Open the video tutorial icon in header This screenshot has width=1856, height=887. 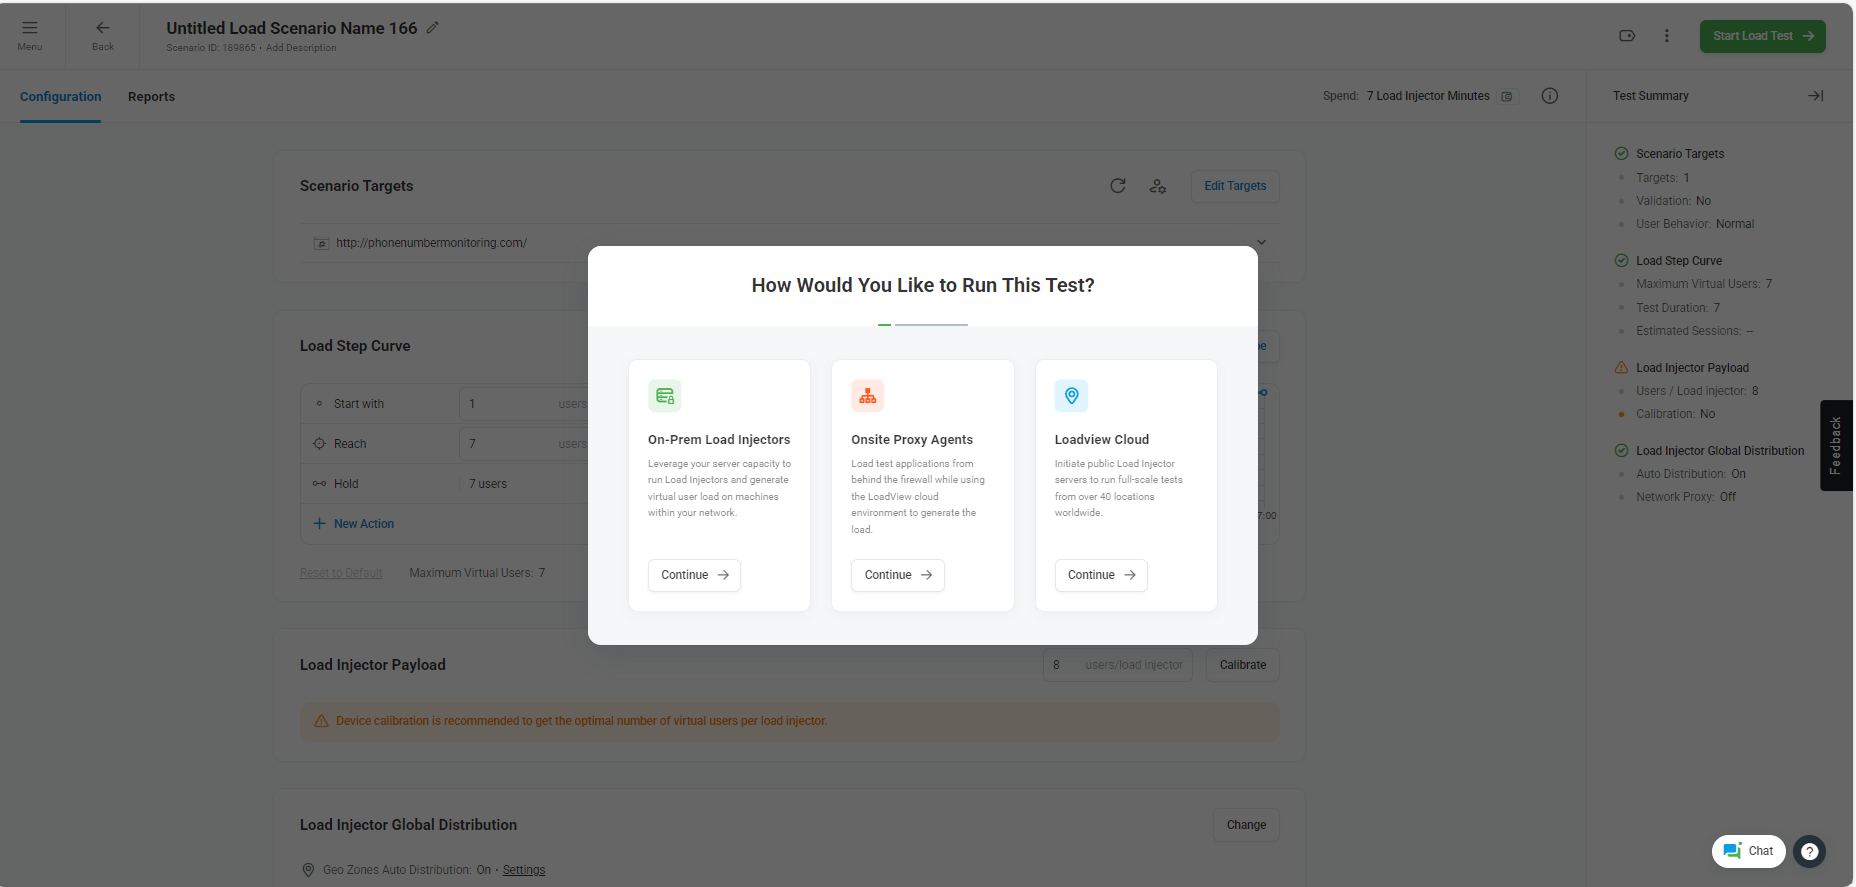1627,36
